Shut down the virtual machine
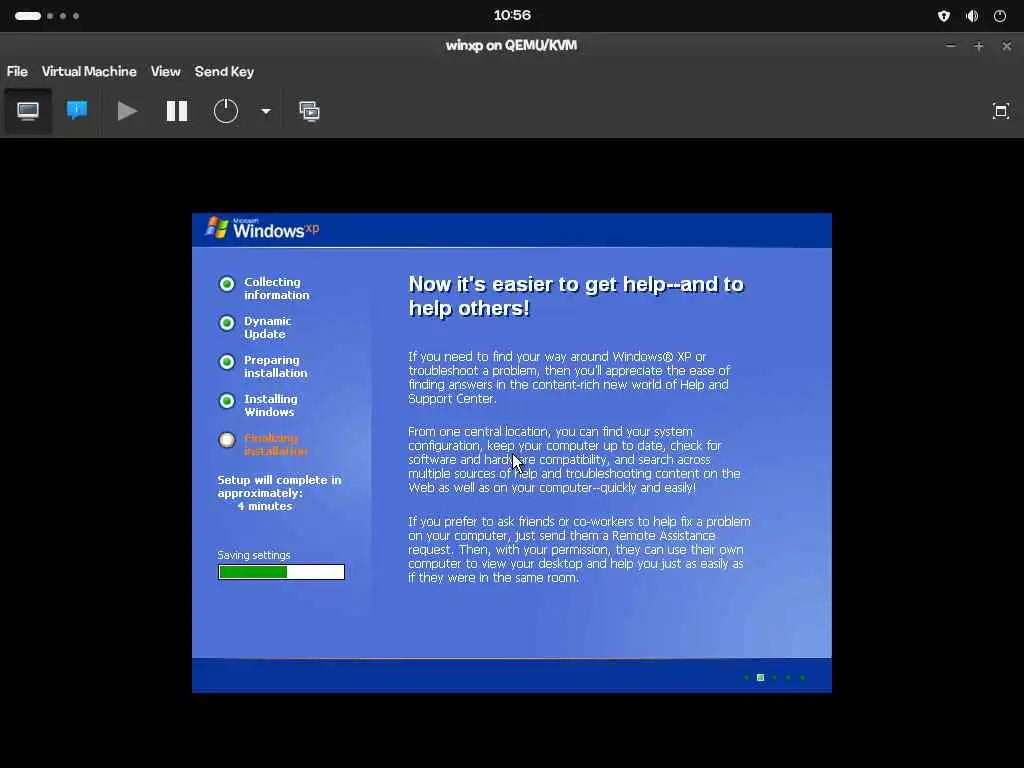Image resolution: width=1024 pixels, height=768 pixels. [x=226, y=111]
